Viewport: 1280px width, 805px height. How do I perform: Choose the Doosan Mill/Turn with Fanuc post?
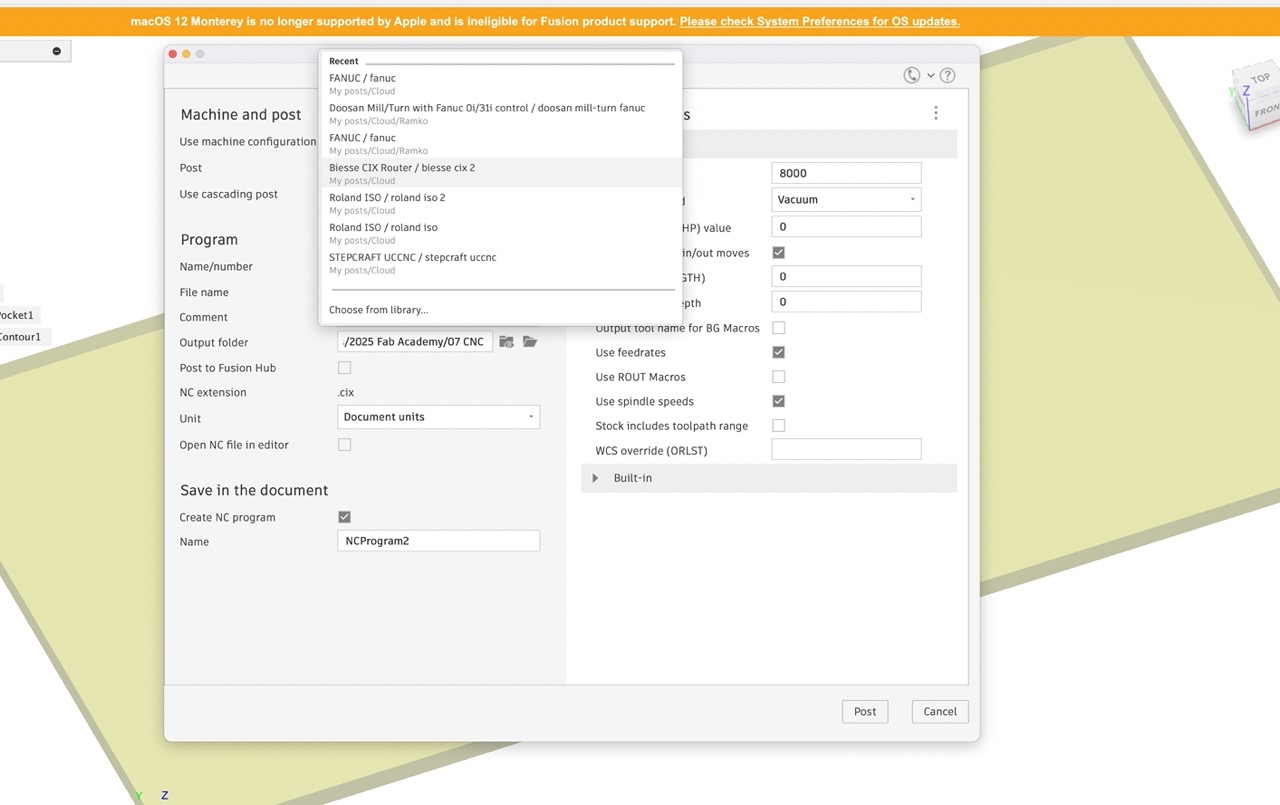click(500, 113)
